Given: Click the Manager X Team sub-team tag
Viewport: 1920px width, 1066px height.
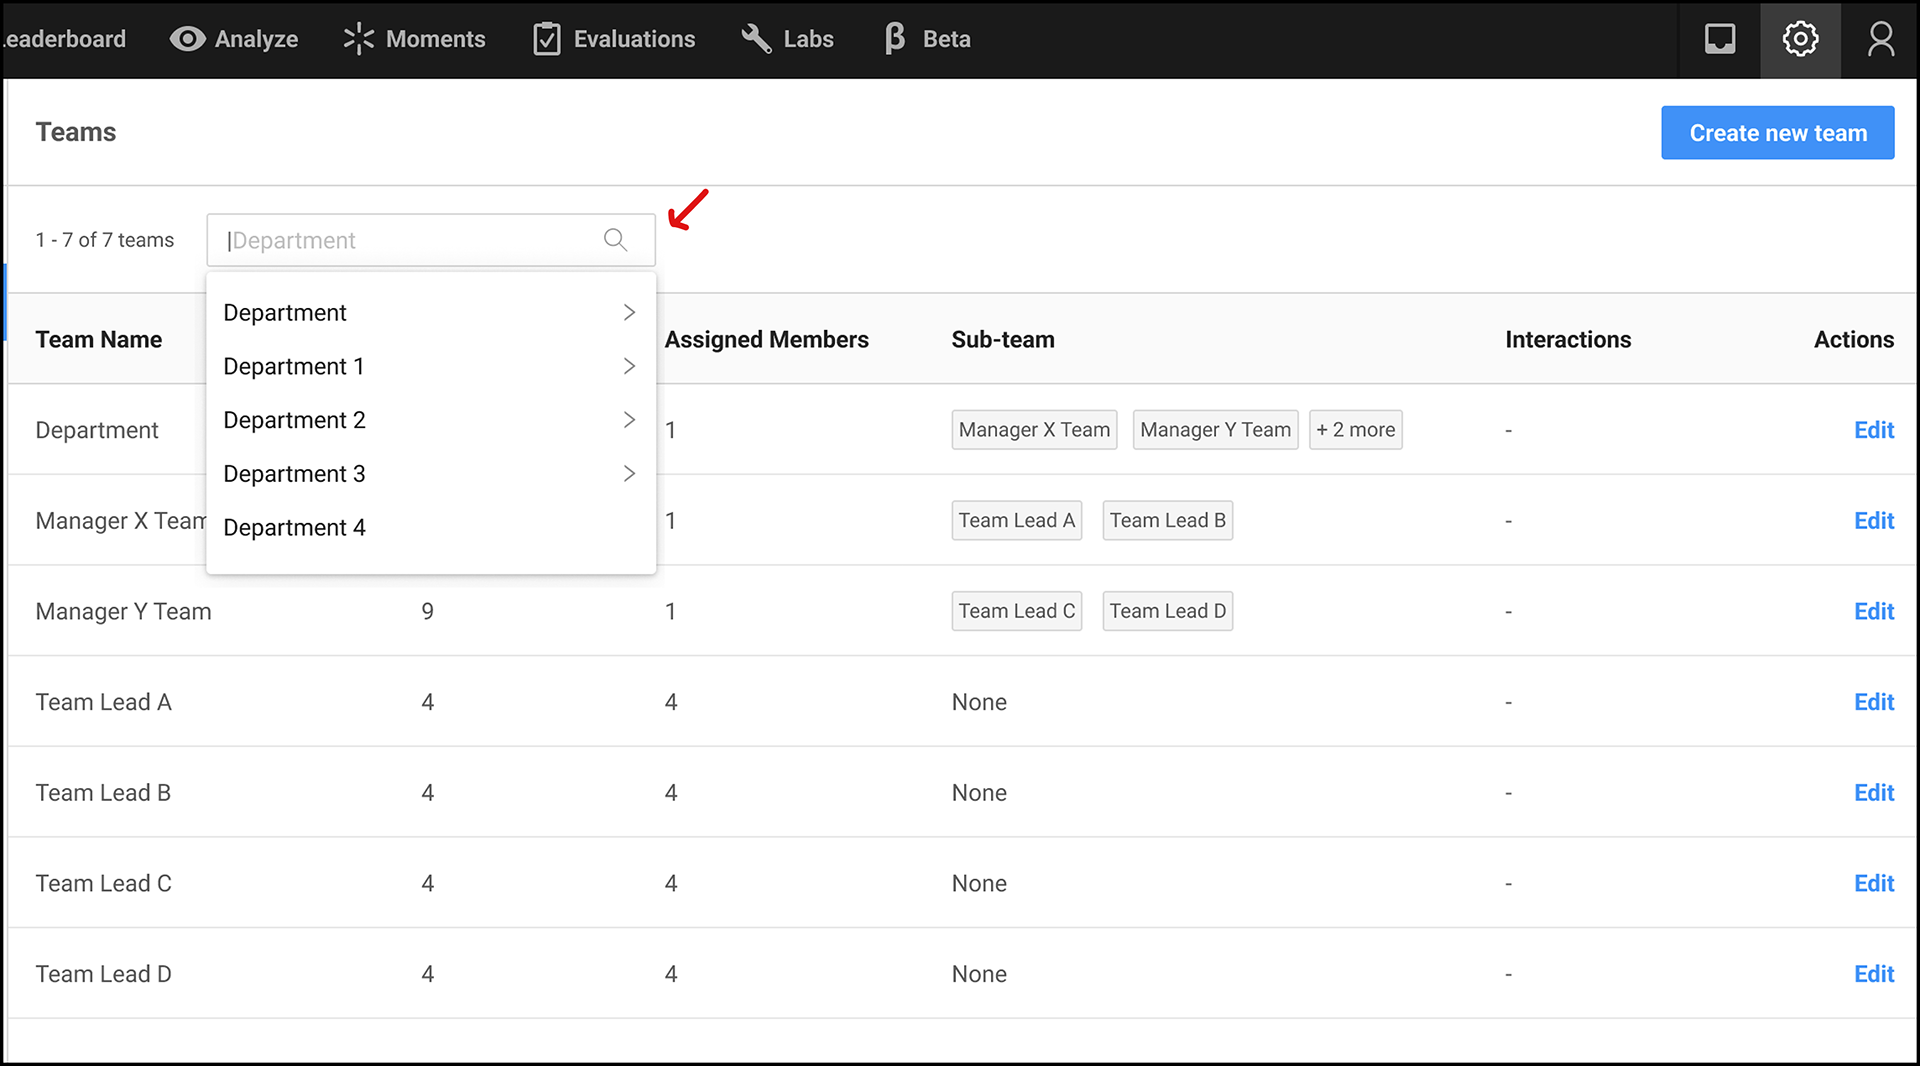Looking at the screenshot, I should 1034,430.
